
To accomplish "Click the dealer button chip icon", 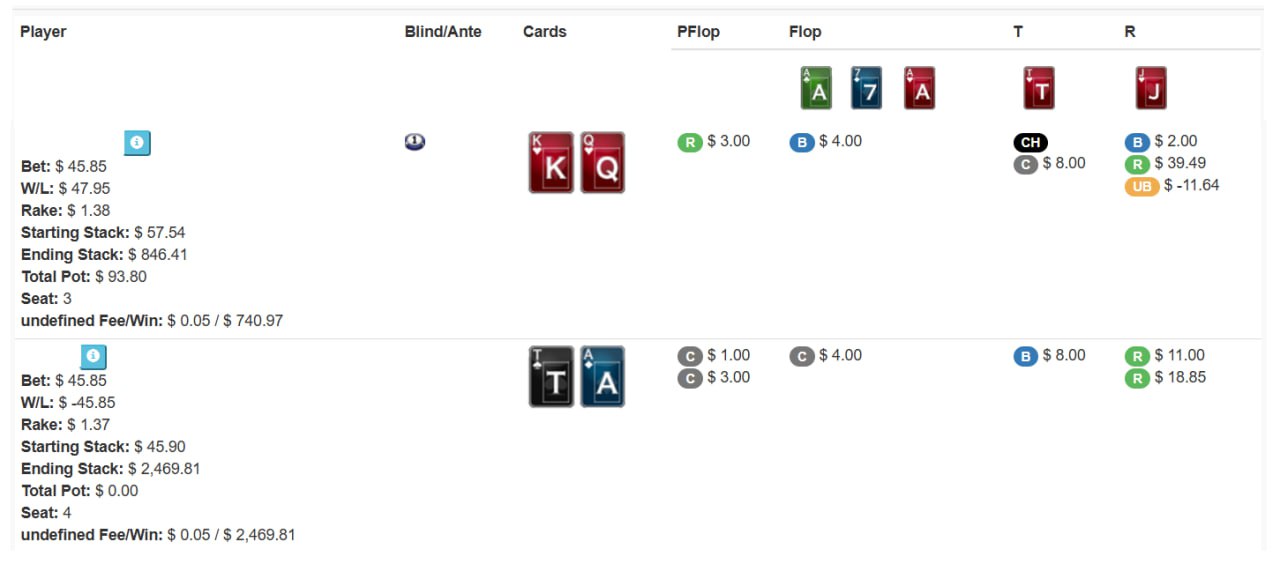I will [414, 142].
